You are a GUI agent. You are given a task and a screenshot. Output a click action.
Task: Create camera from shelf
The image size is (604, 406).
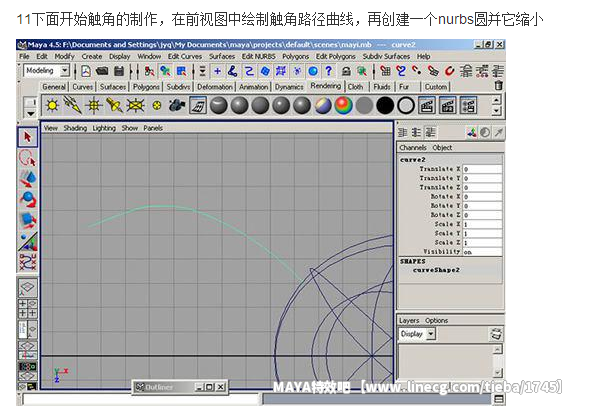[x=177, y=105]
